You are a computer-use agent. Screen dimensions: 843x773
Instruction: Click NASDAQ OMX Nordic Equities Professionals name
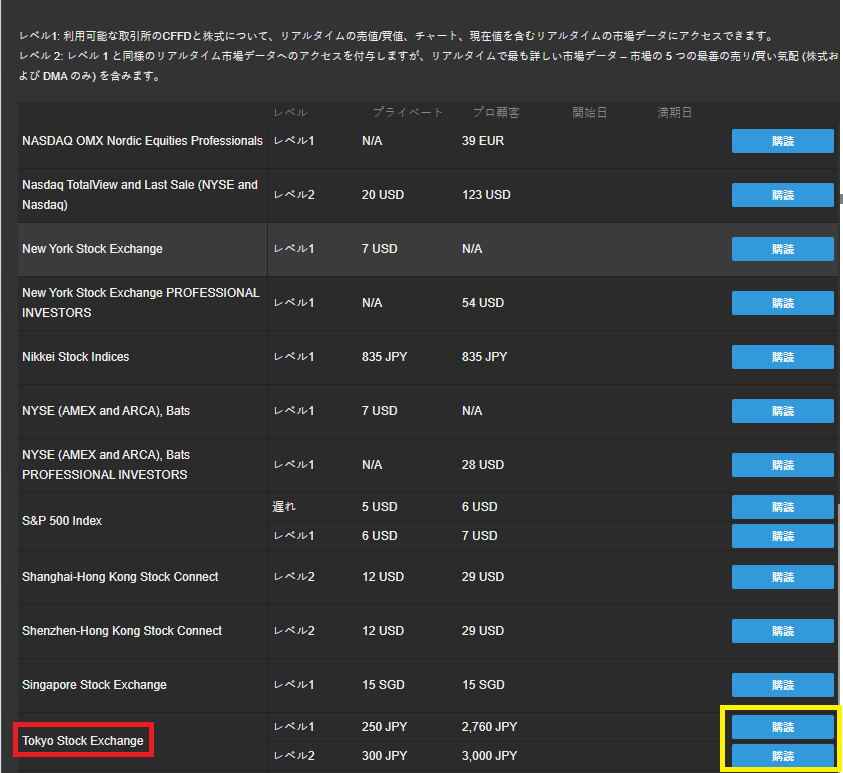pyautogui.click(x=142, y=141)
